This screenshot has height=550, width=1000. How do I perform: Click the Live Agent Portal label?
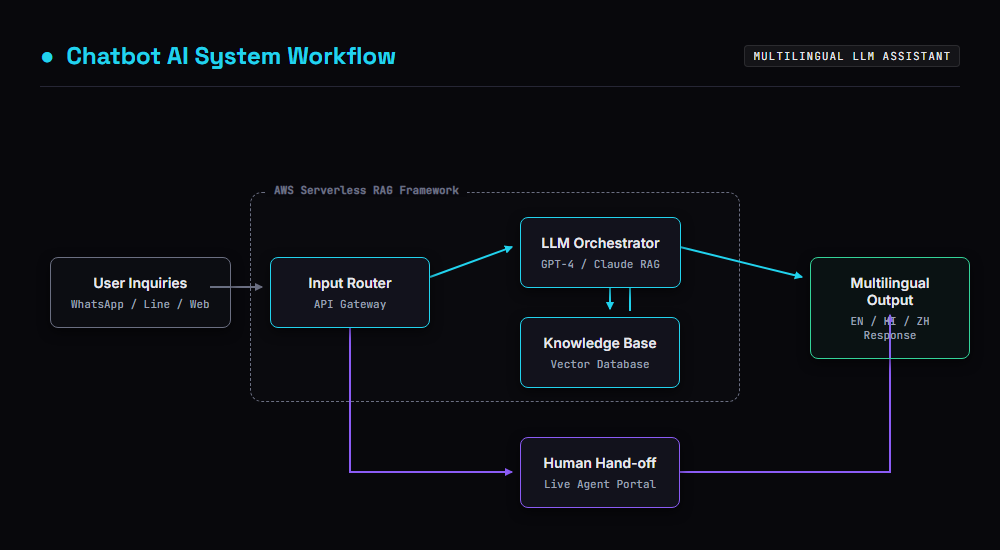click(600, 484)
